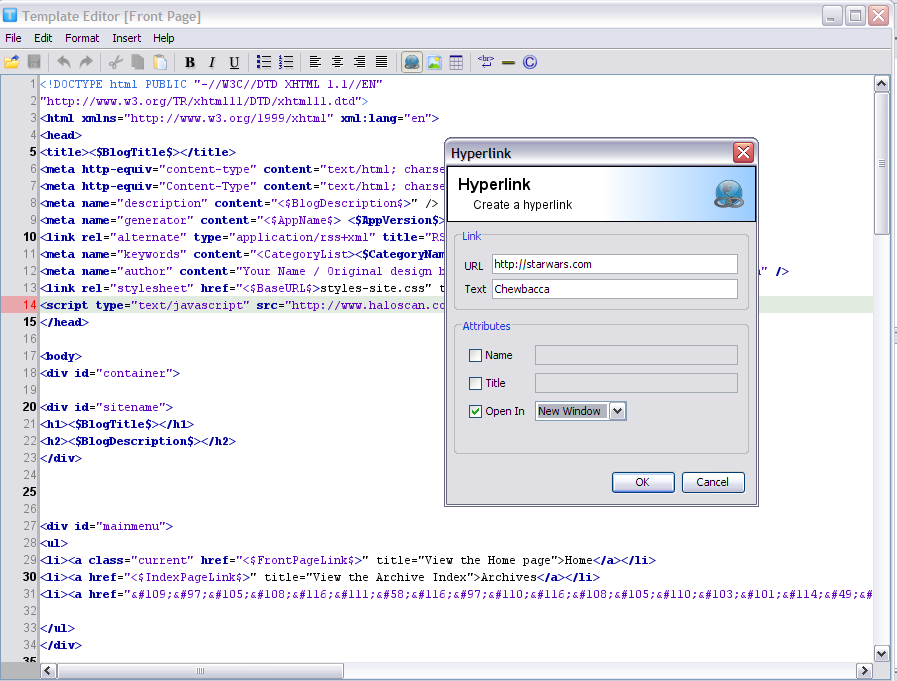The image size is (897, 681).
Task: Click the Copy icon in toolbar
Action: [138, 62]
